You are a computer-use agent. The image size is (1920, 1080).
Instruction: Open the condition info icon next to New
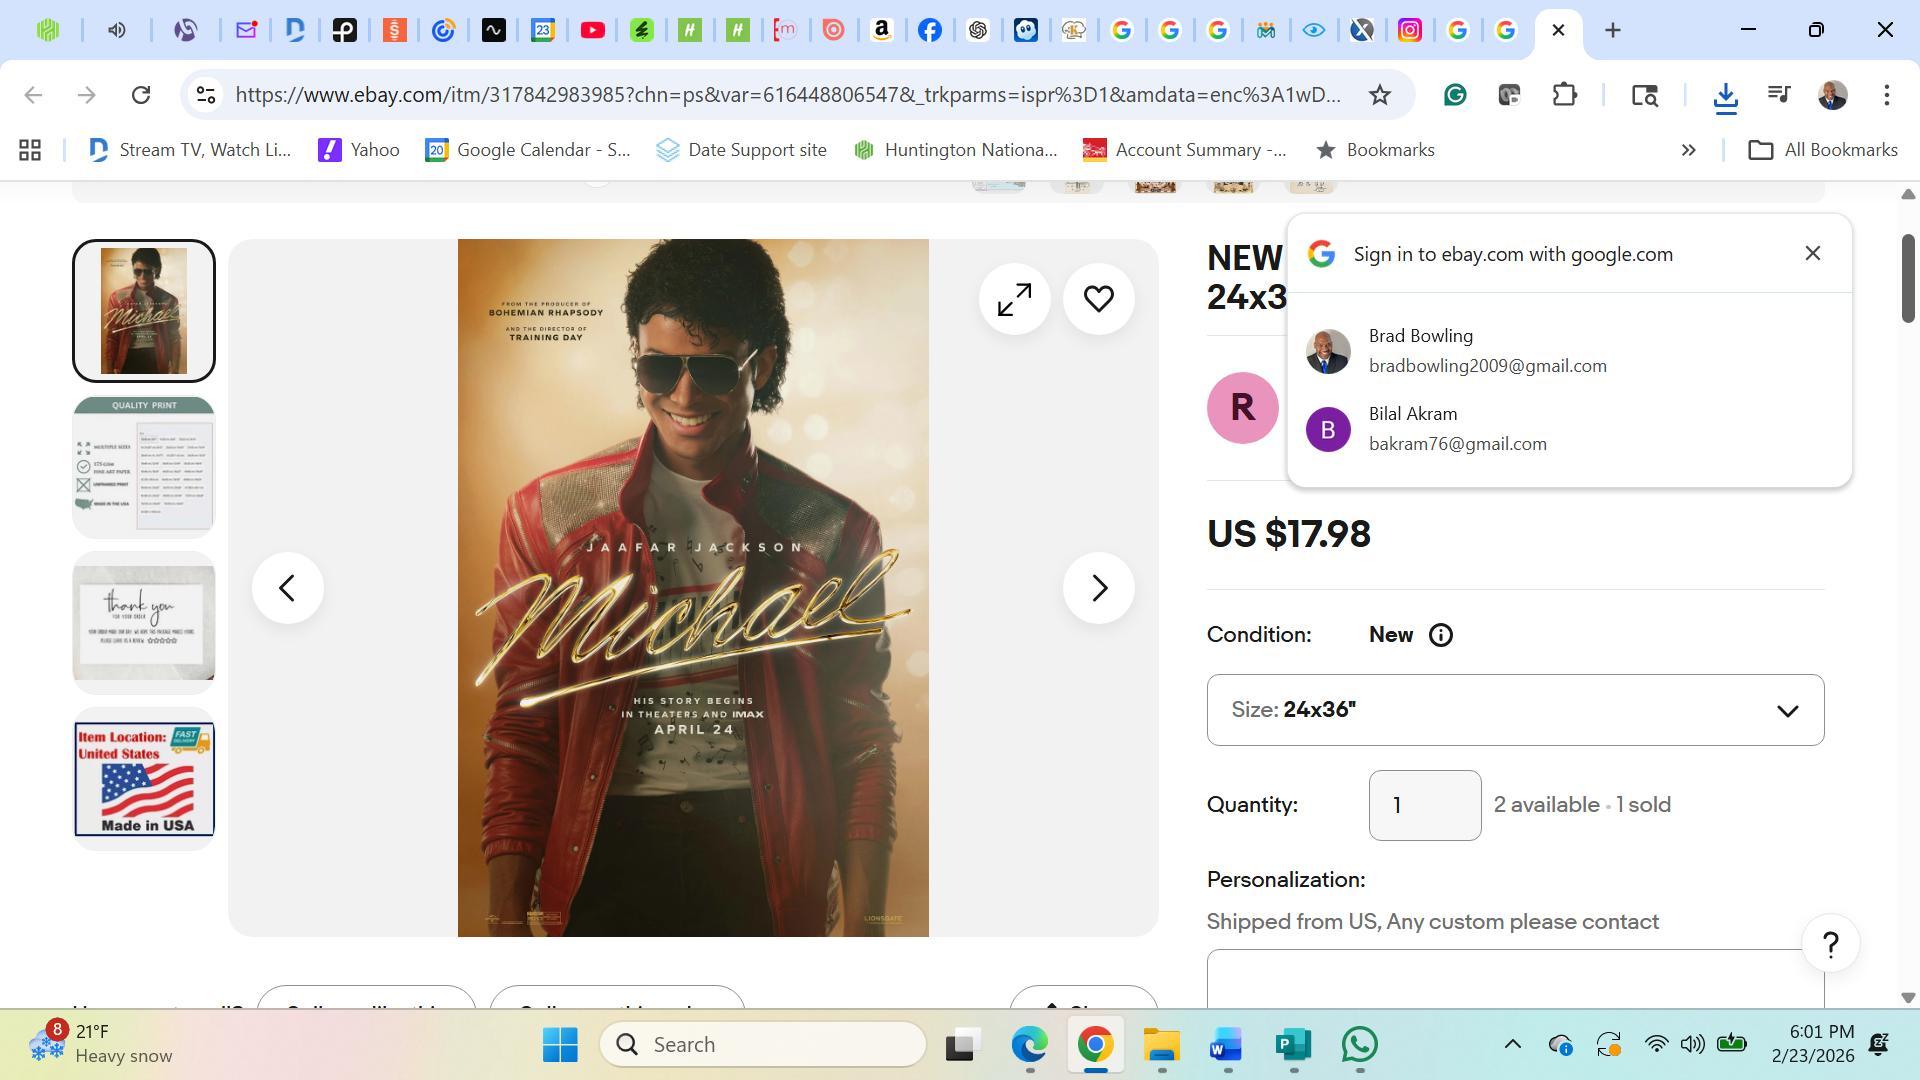coord(1440,635)
